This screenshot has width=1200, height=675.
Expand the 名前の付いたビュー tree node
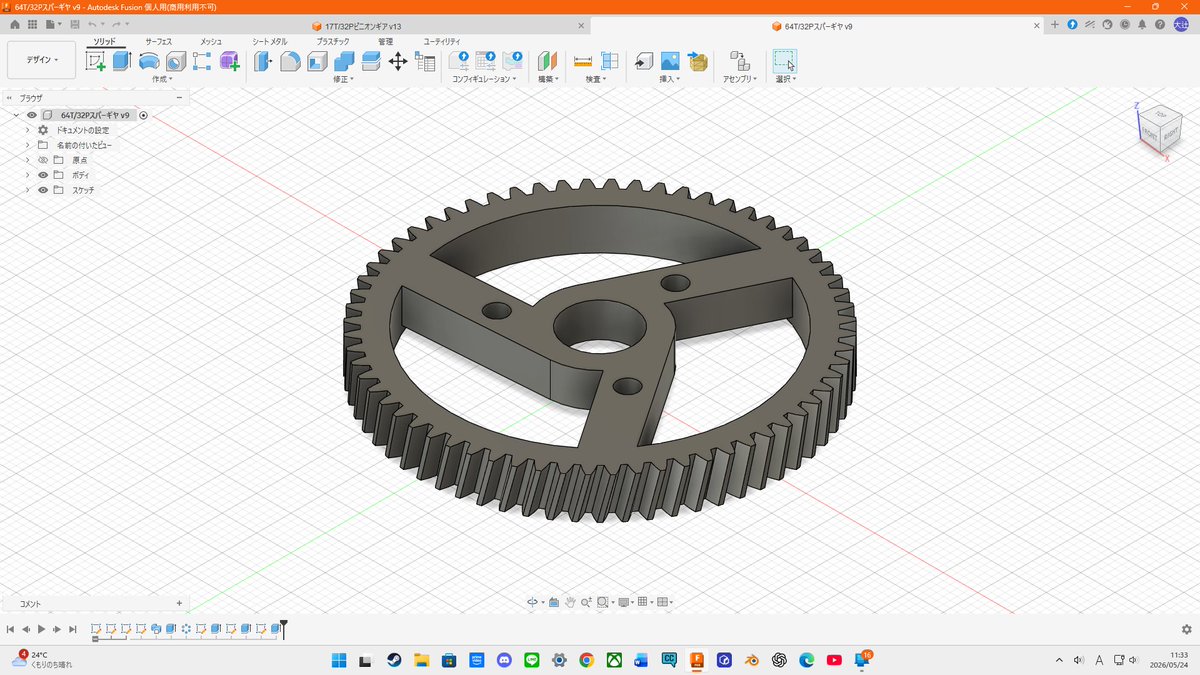(28, 145)
